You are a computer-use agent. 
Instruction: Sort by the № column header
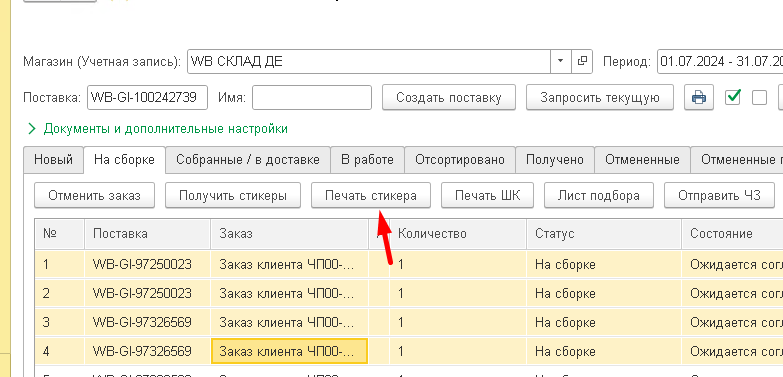[59, 234]
